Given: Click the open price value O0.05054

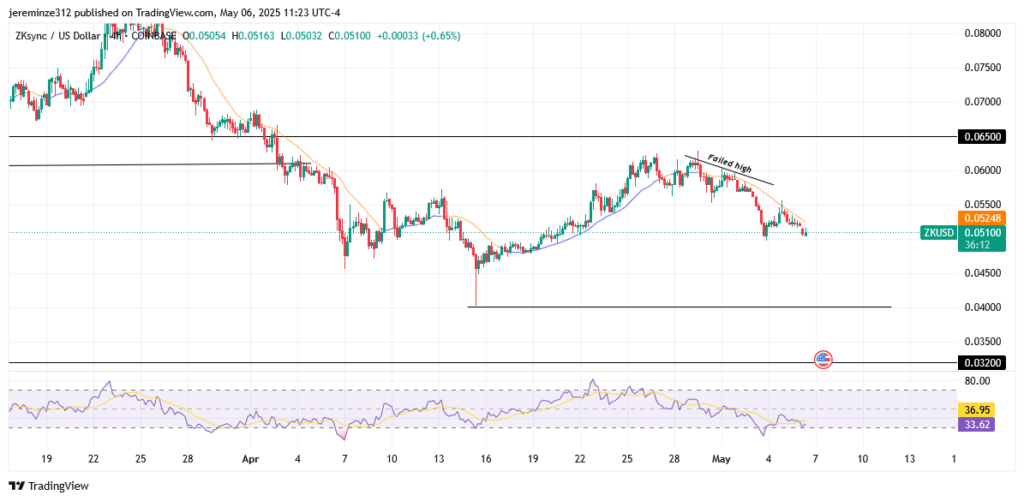Looking at the screenshot, I should pyautogui.click(x=204, y=36).
